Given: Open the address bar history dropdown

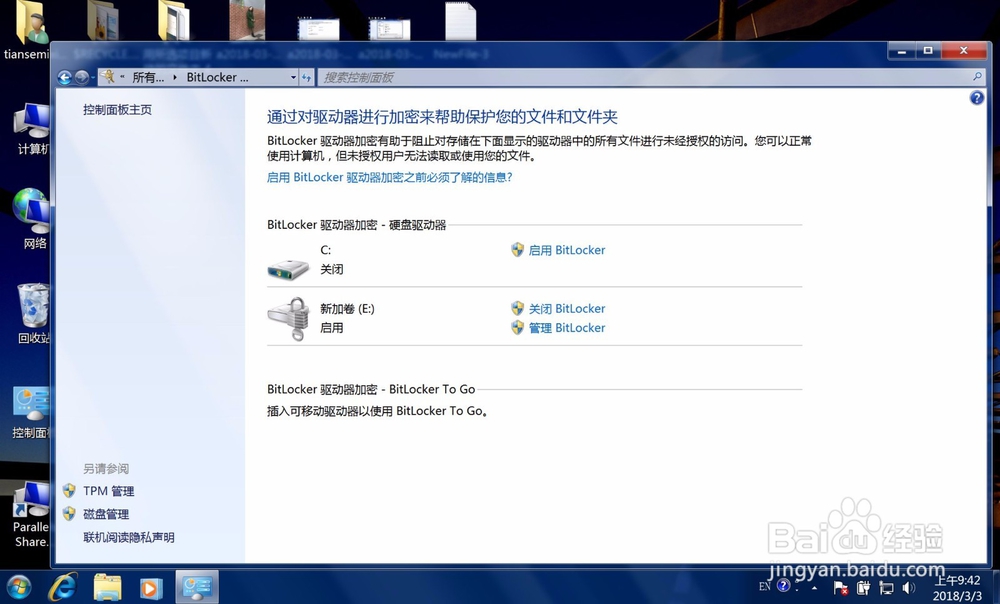Looking at the screenshot, I should pos(293,77).
